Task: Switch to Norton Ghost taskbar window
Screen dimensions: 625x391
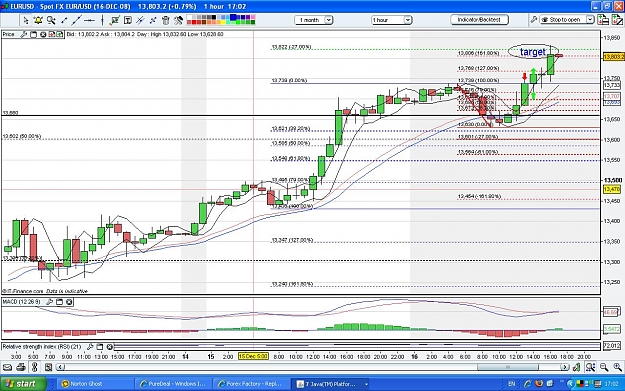Action: pos(94,384)
